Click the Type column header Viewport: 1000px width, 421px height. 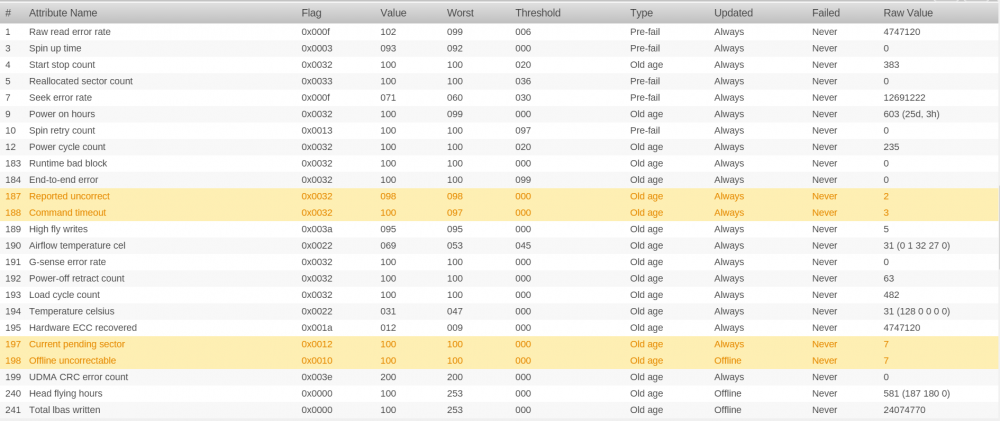point(641,13)
